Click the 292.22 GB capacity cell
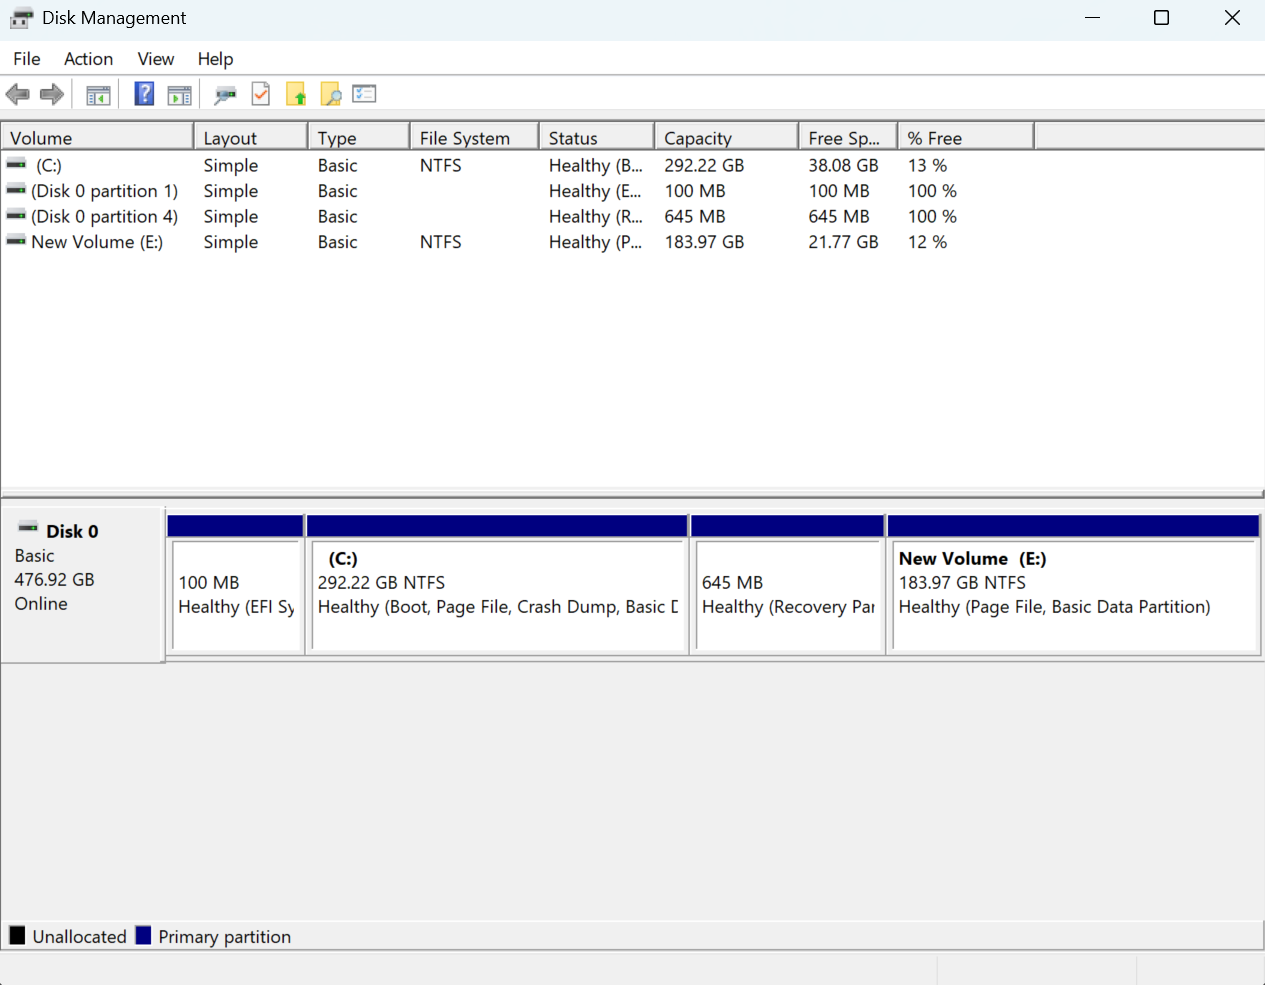Image resolution: width=1265 pixels, height=985 pixels. click(x=704, y=165)
